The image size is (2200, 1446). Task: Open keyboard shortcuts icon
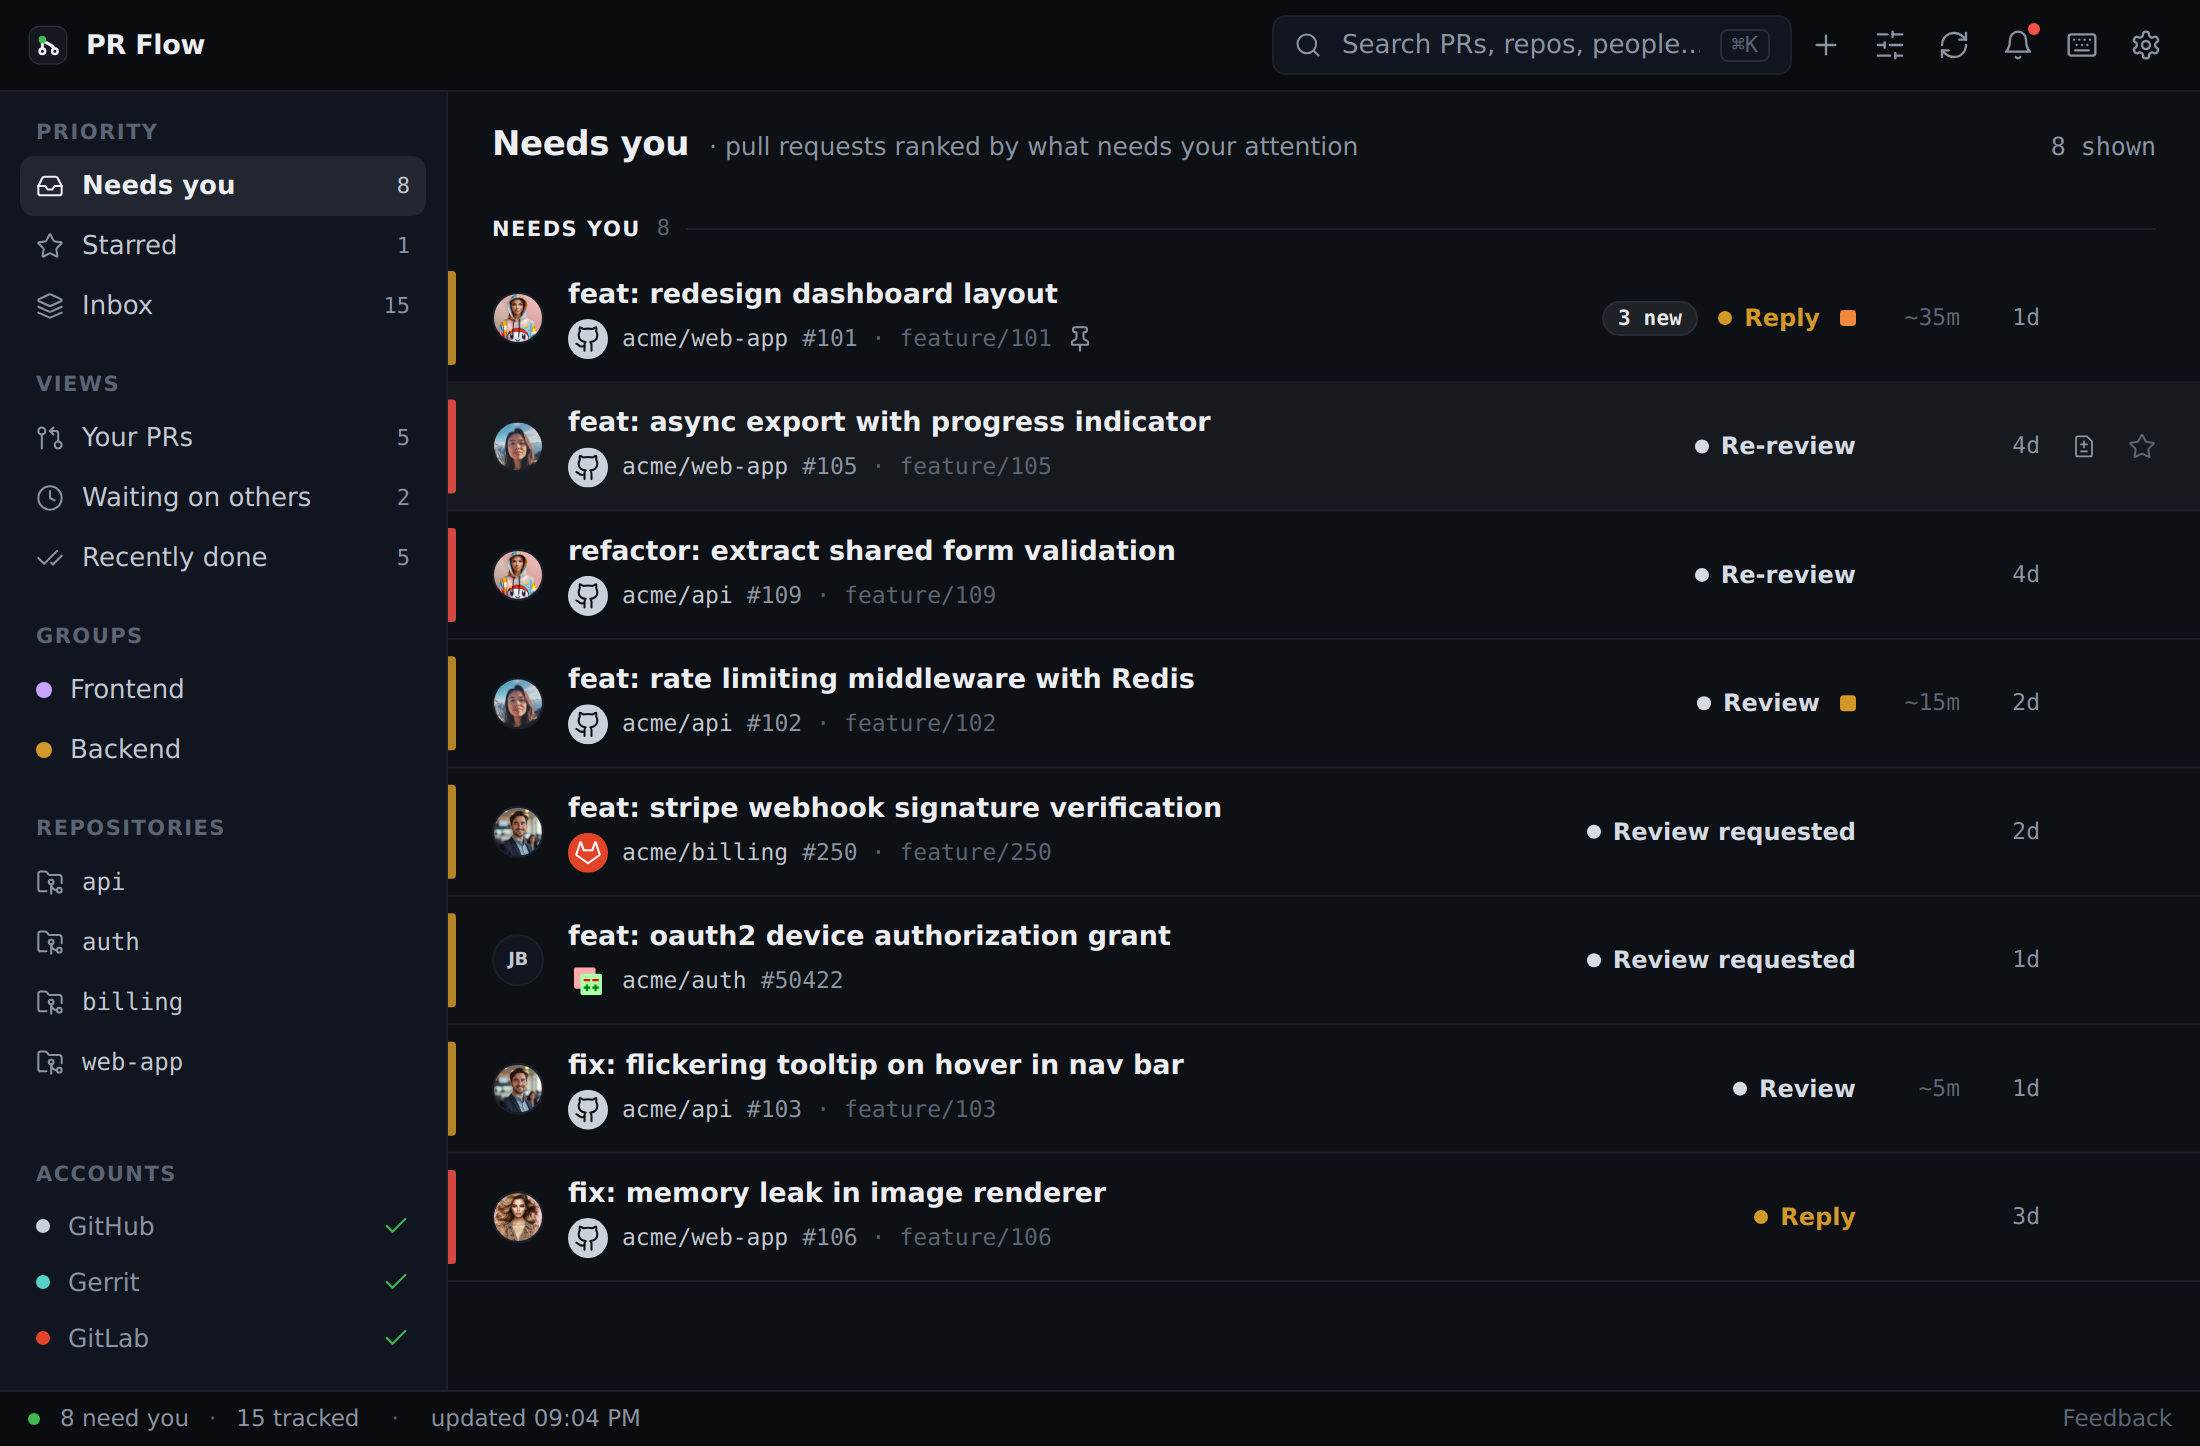pos(2082,45)
